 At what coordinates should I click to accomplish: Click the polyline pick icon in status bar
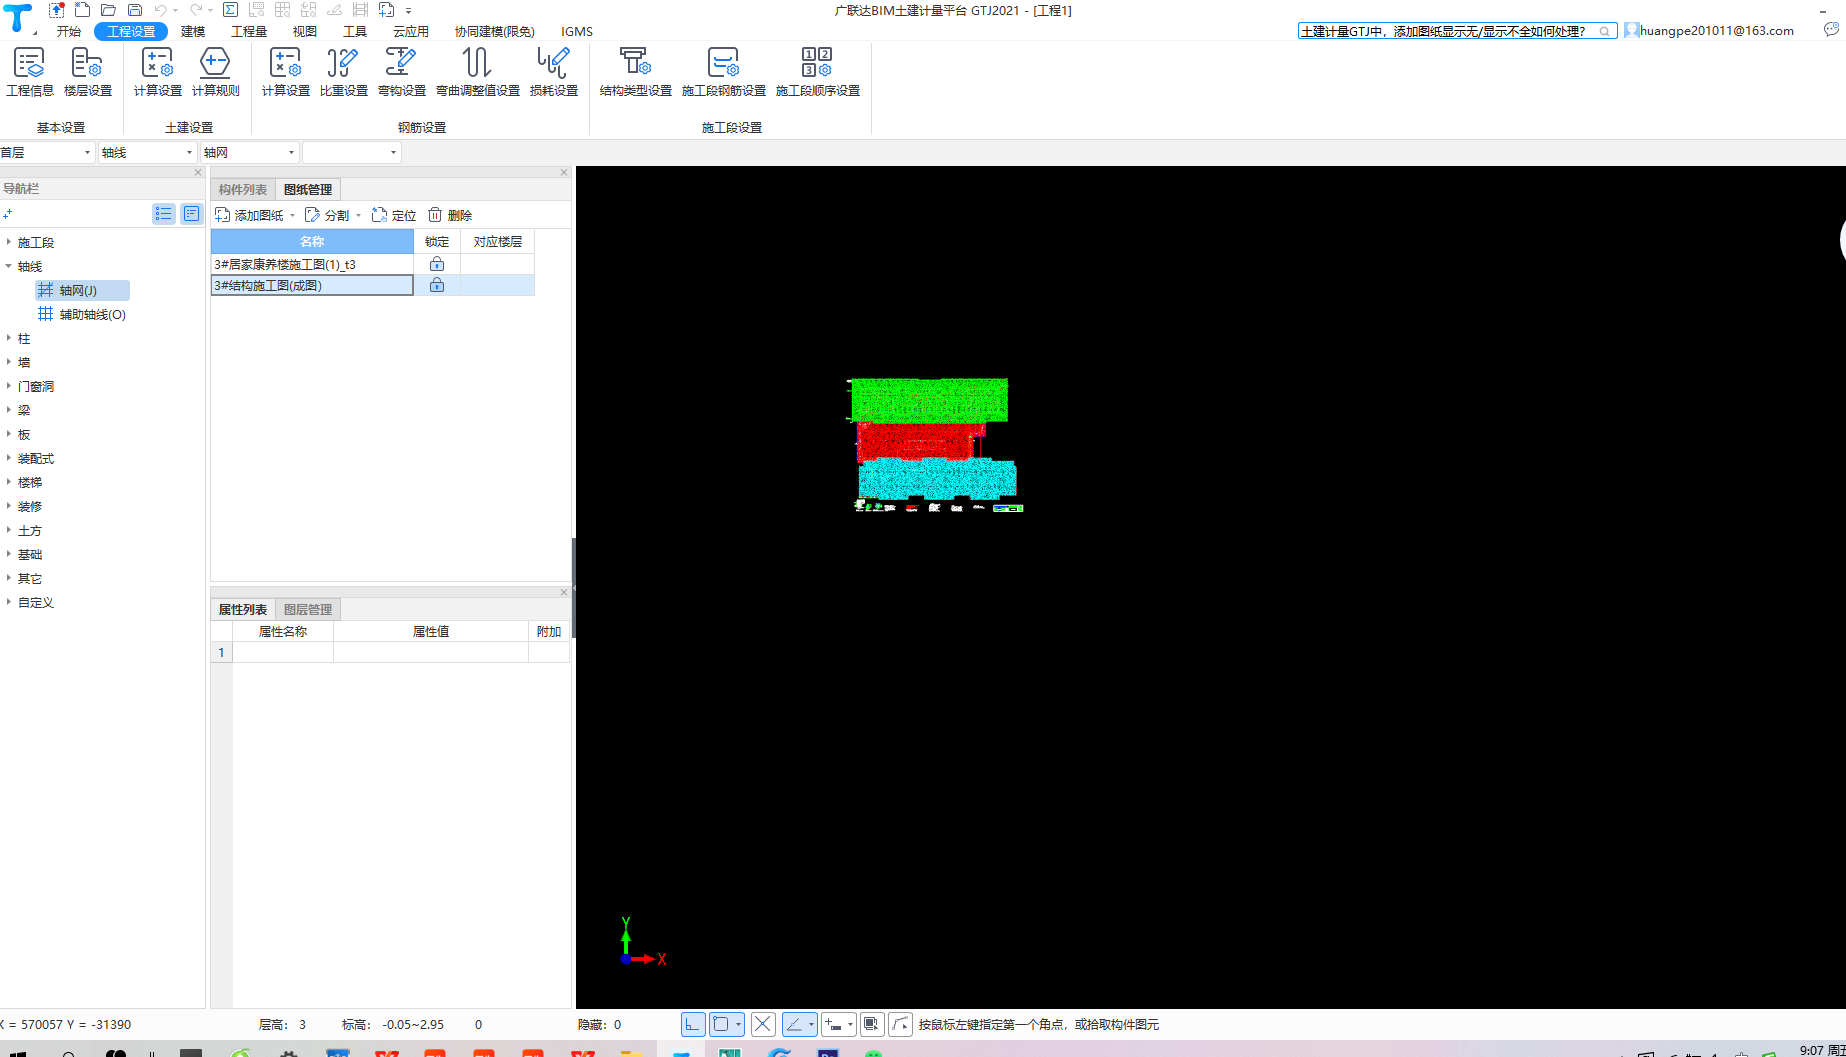coord(900,1024)
